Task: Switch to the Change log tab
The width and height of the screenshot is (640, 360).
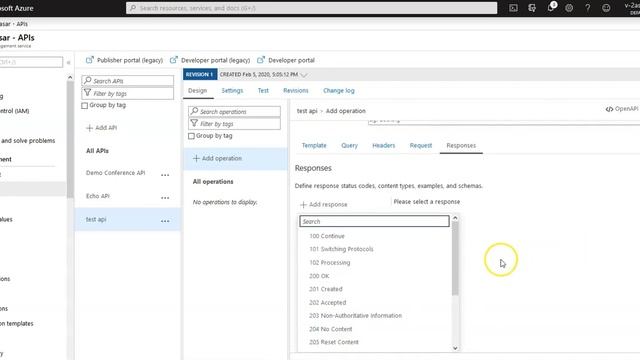Action: click(339, 91)
